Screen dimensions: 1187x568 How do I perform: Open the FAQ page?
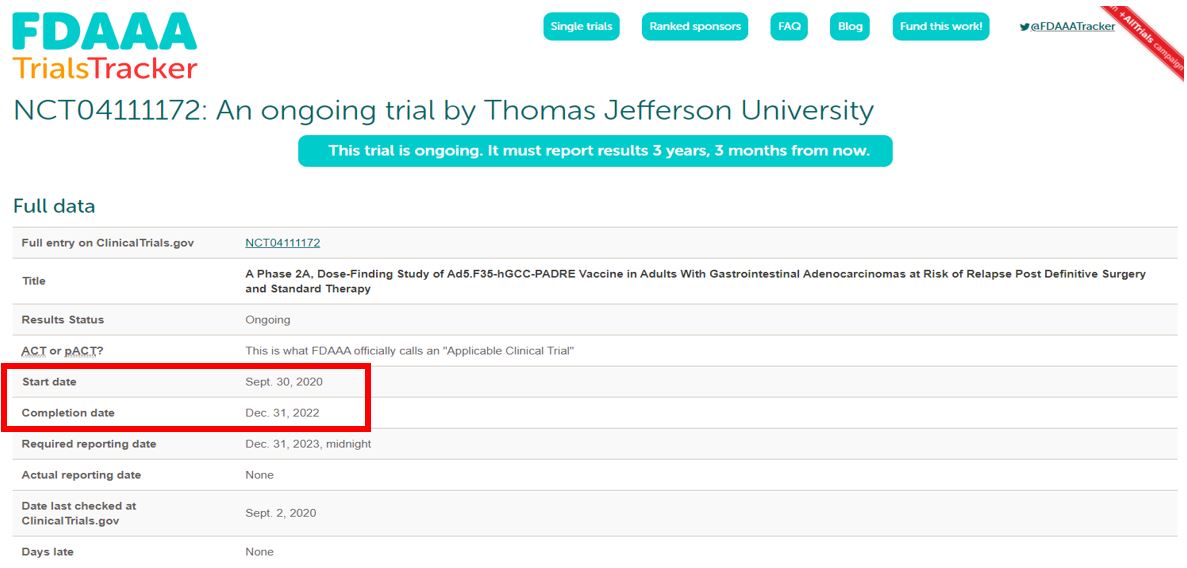[x=789, y=27]
